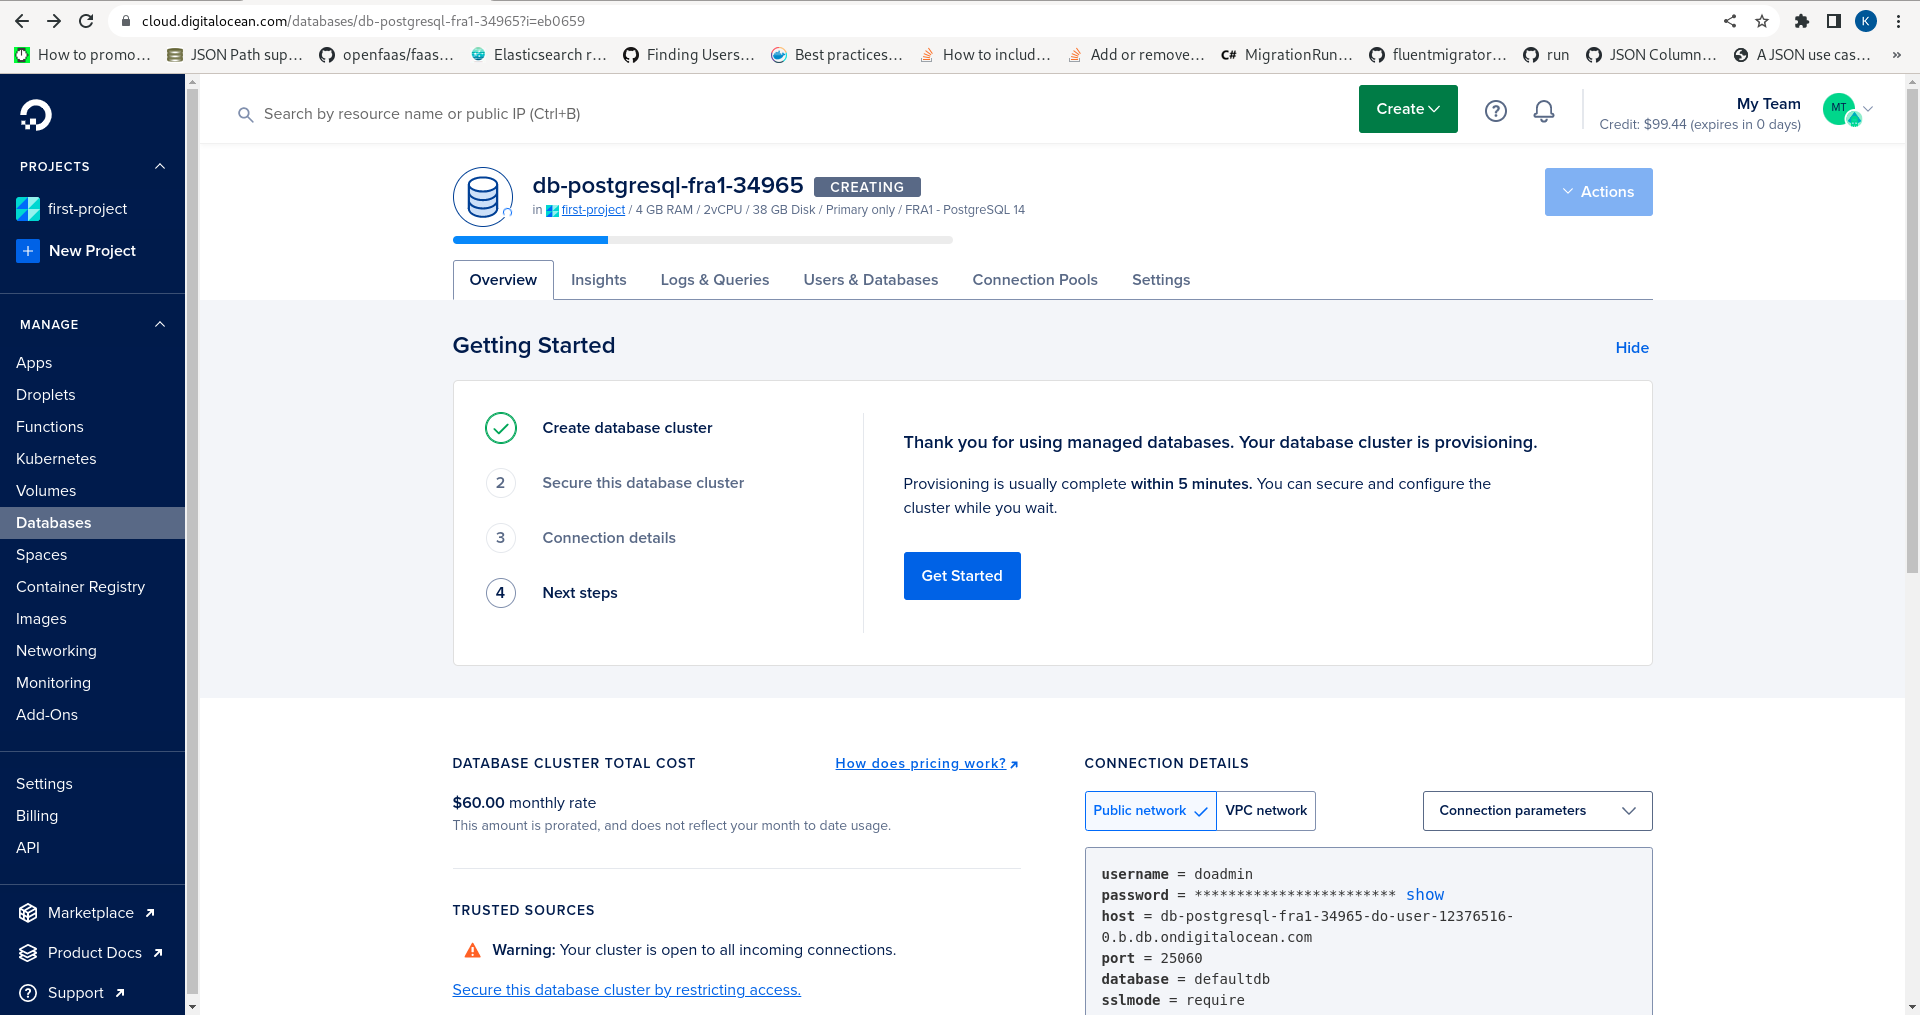1920x1015 pixels.
Task: Share this page icon in address bar
Action: pyautogui.click(x=1730, y=21)
